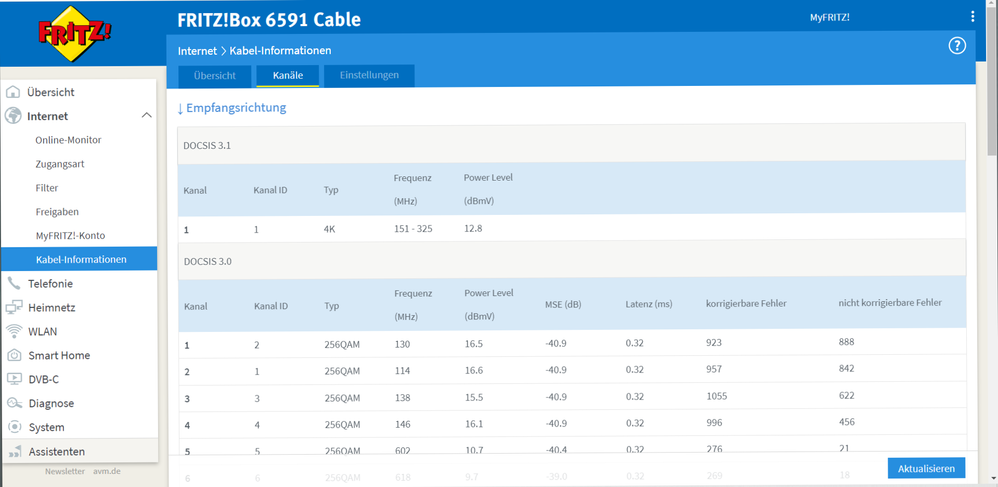
Task: Click the DVB-C monitor icon
Action: [x=14, y=380]
